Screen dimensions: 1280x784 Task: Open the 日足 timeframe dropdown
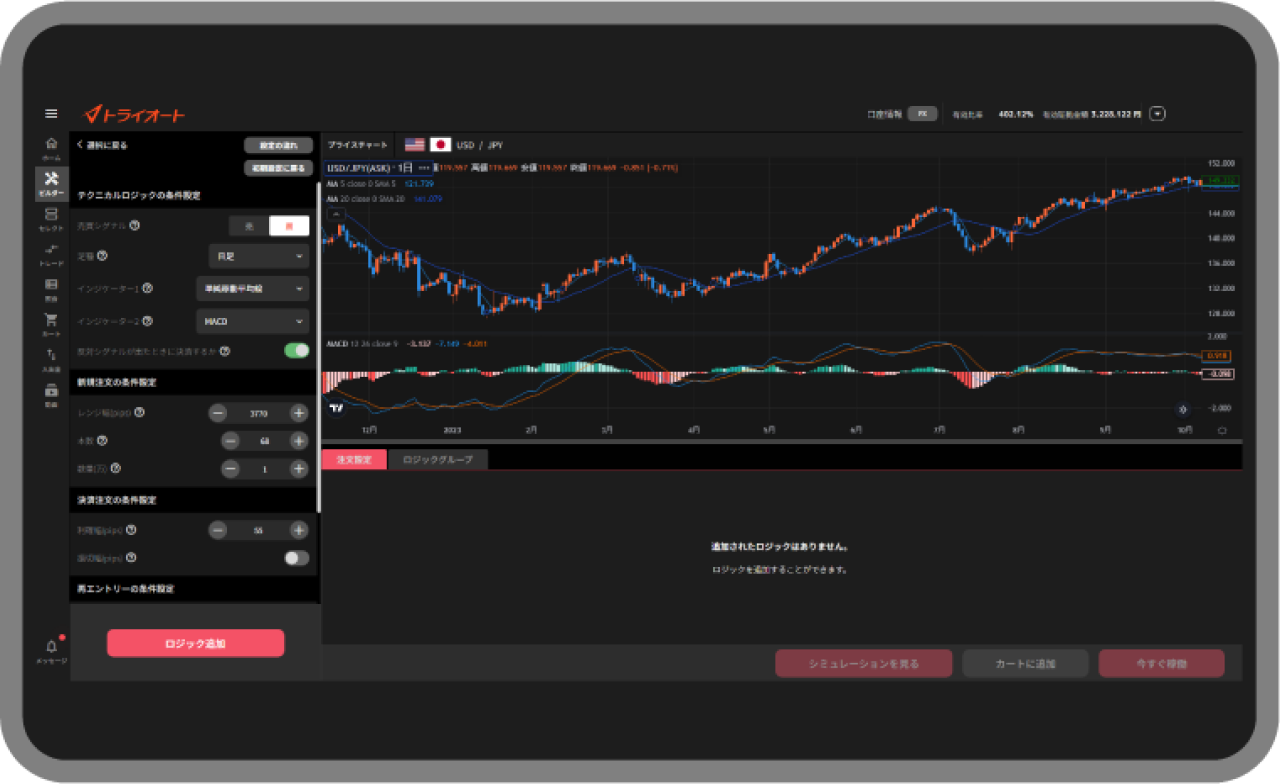coord(259,257)
